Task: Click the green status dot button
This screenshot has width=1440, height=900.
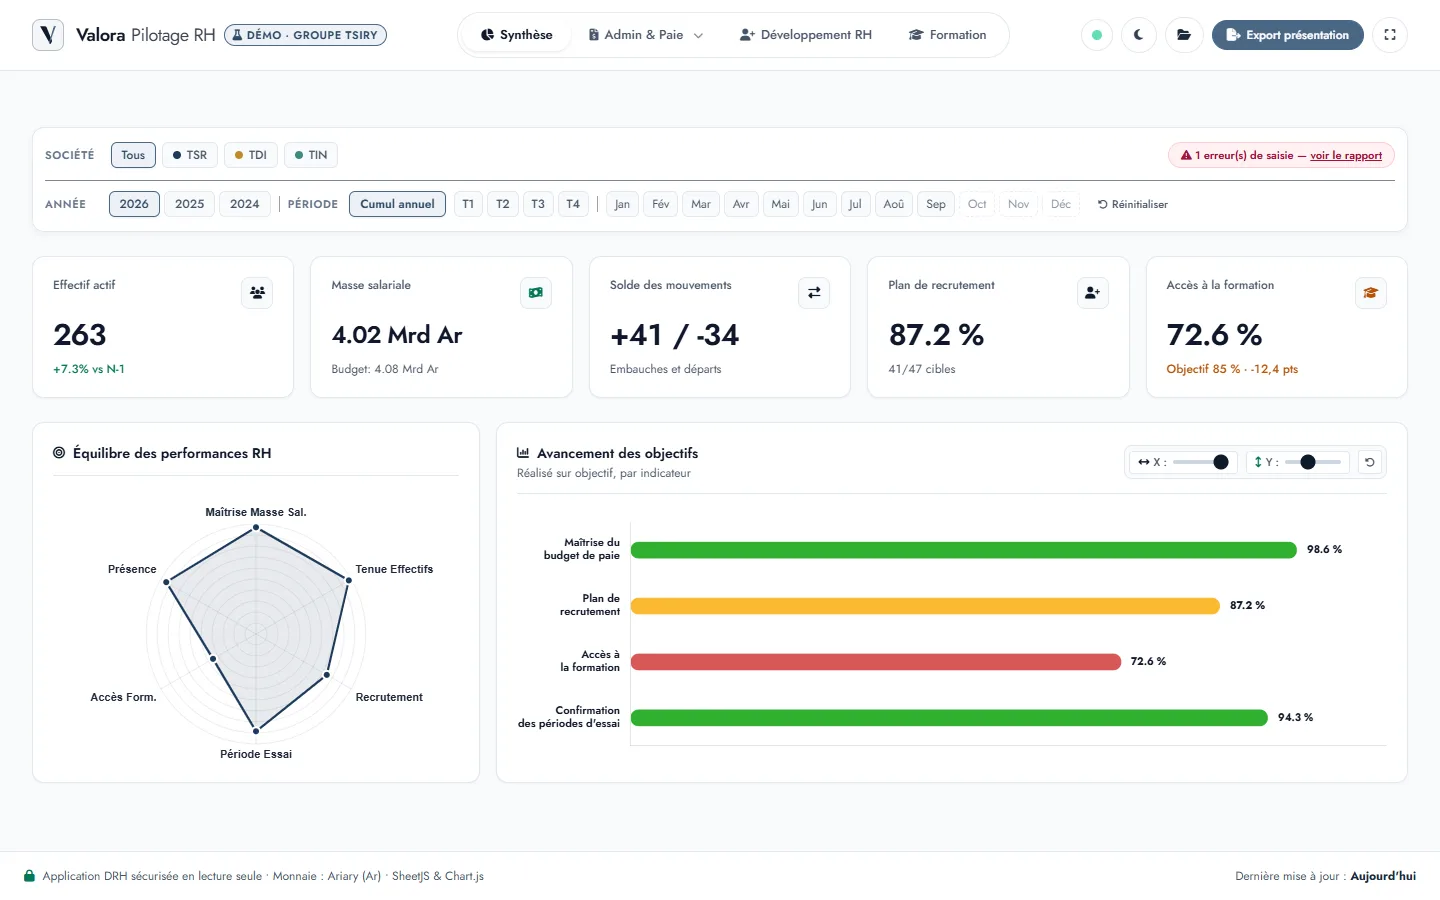Action: pyautogui.click(x=1097, y=35)
